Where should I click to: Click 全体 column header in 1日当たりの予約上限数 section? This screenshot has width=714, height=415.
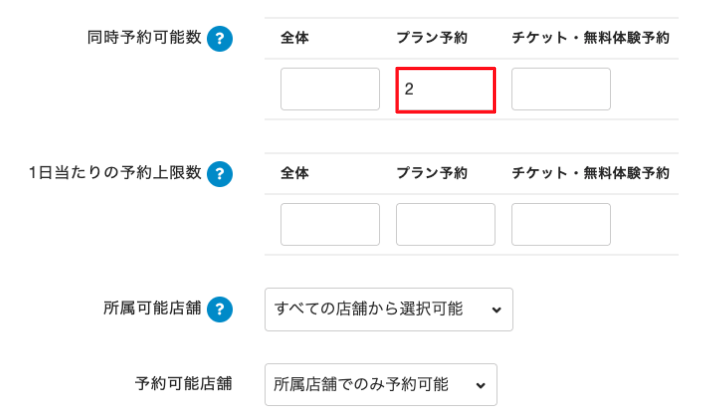point(295,173)
